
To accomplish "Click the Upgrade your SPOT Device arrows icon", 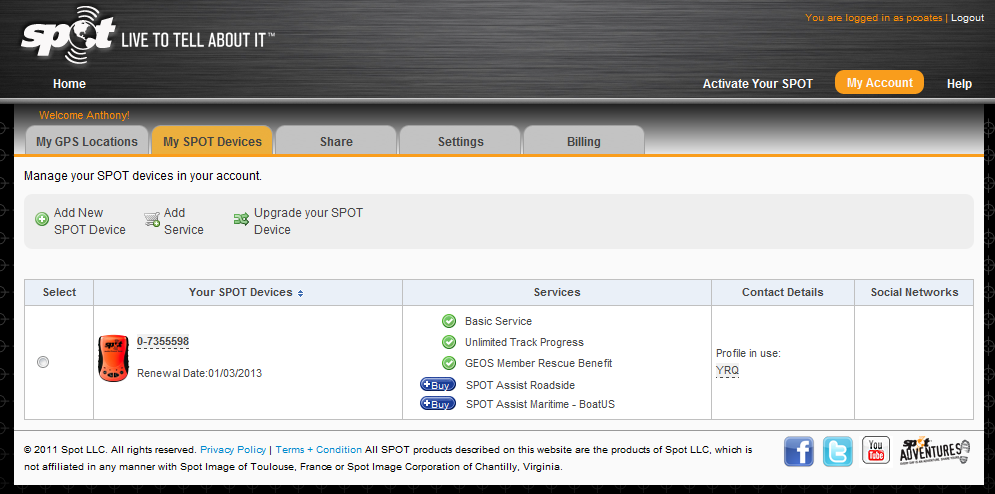I will point(241,220).
